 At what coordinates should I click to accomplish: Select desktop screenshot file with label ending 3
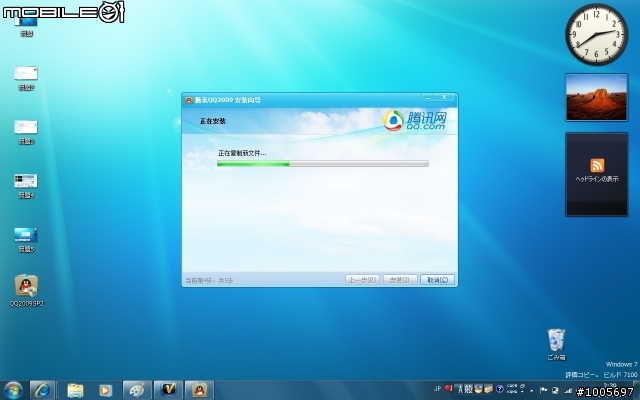[26, 132]
